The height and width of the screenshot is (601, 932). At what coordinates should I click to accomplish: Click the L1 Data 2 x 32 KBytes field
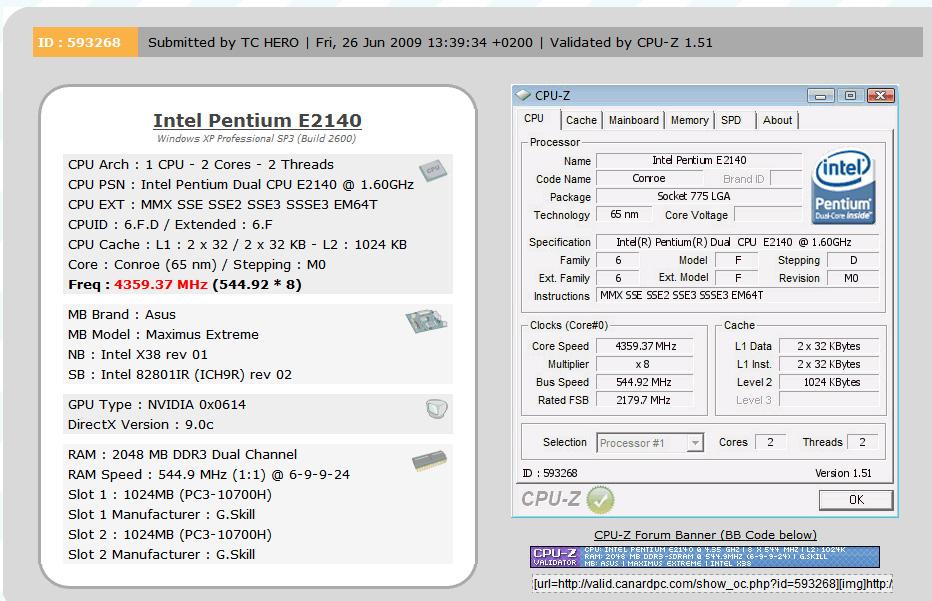click(829, 347)
